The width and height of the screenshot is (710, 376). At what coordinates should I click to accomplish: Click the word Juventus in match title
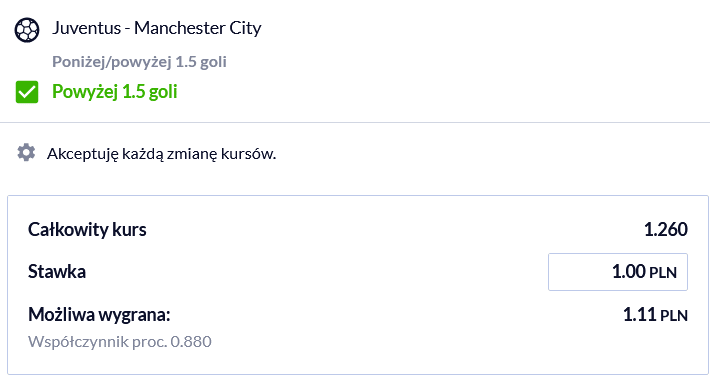[x=86, y=28]
